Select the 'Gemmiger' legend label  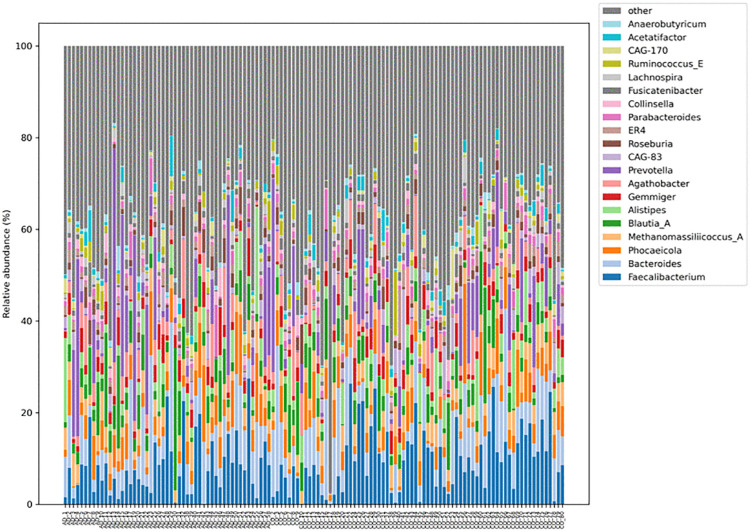[x=652, y=197]
